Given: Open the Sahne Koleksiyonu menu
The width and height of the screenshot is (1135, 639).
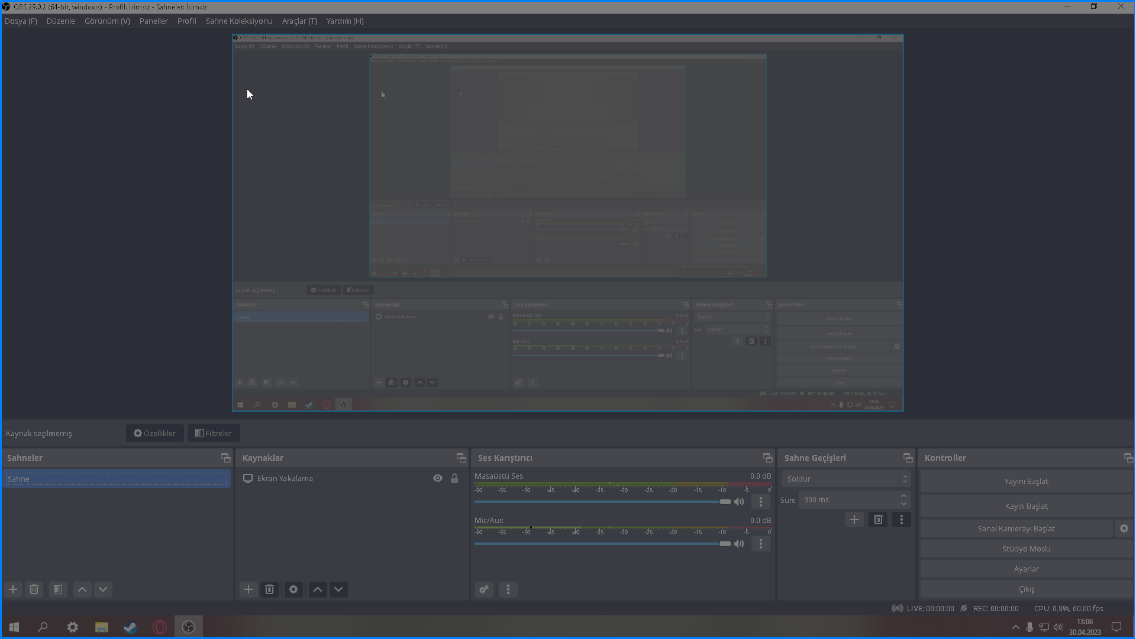Looking at the screenshot, I should (x=239, y=21).
